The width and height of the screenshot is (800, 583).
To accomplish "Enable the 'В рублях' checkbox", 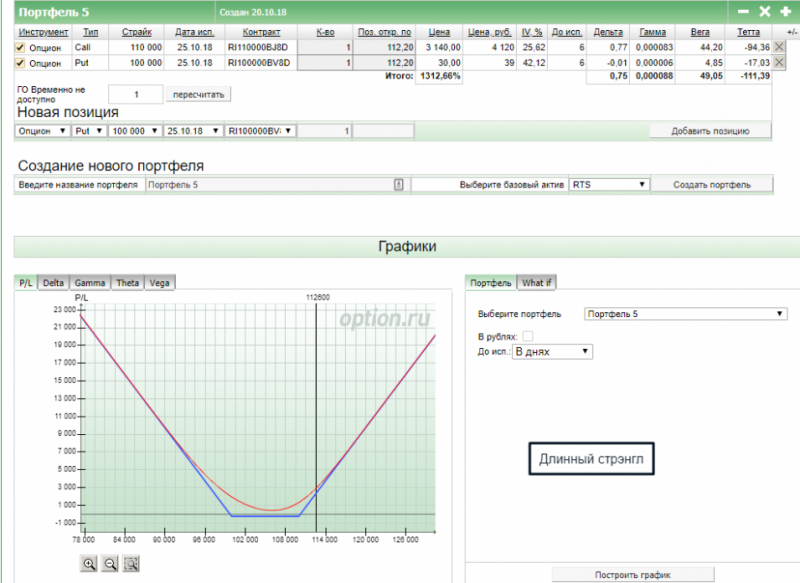I will [528, 336].
